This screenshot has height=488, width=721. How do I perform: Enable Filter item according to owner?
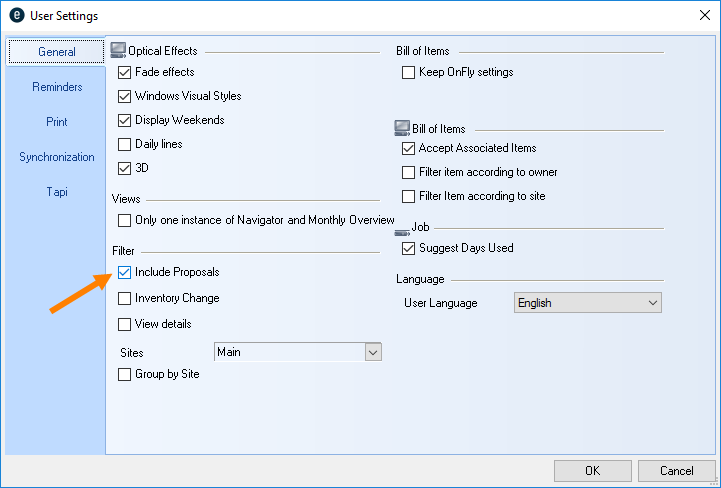(x=408, y=172)
